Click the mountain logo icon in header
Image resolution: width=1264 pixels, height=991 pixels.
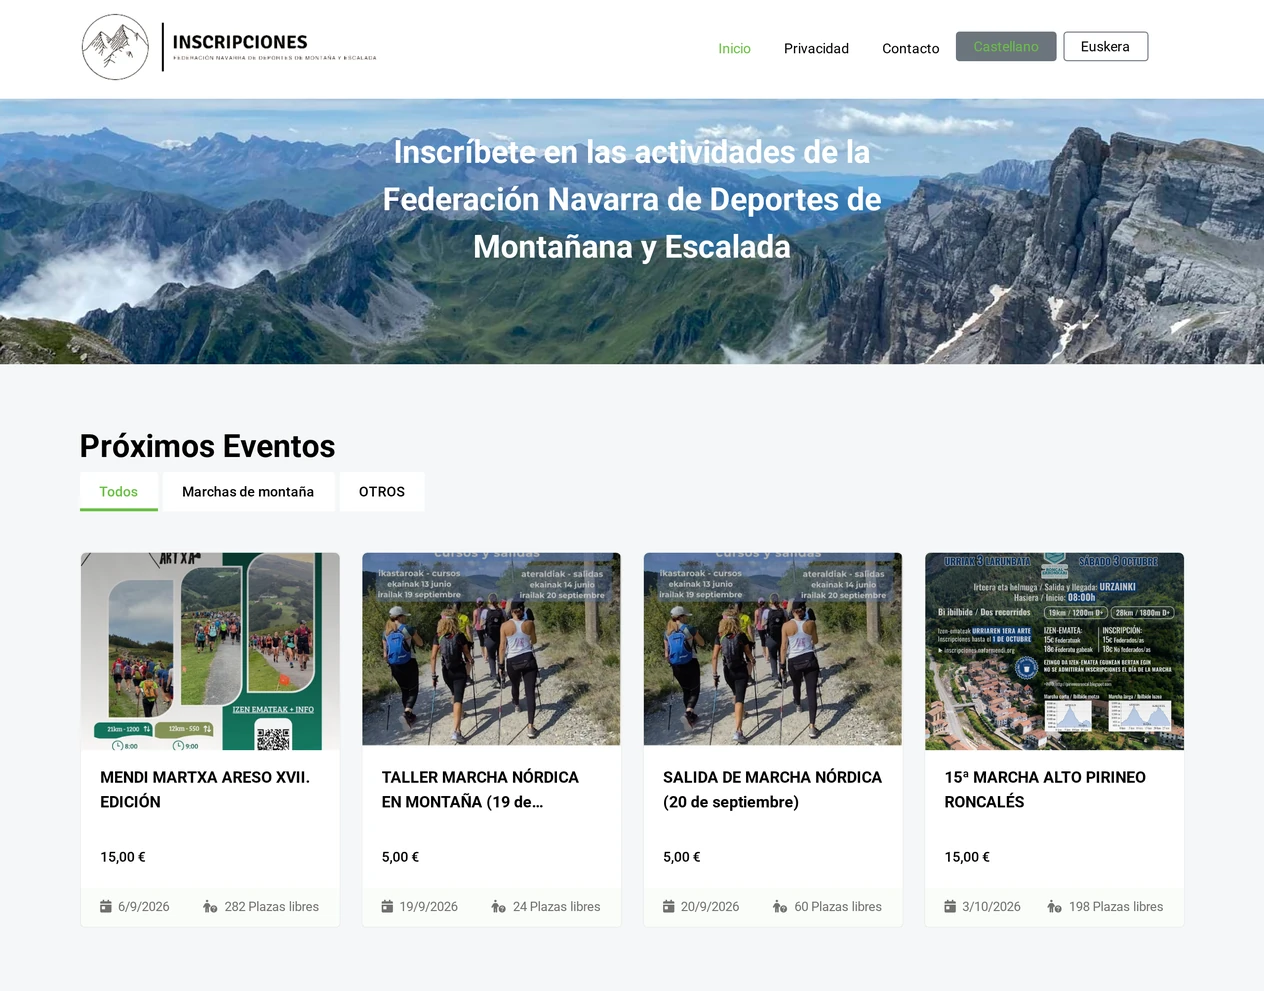point(115,47)
